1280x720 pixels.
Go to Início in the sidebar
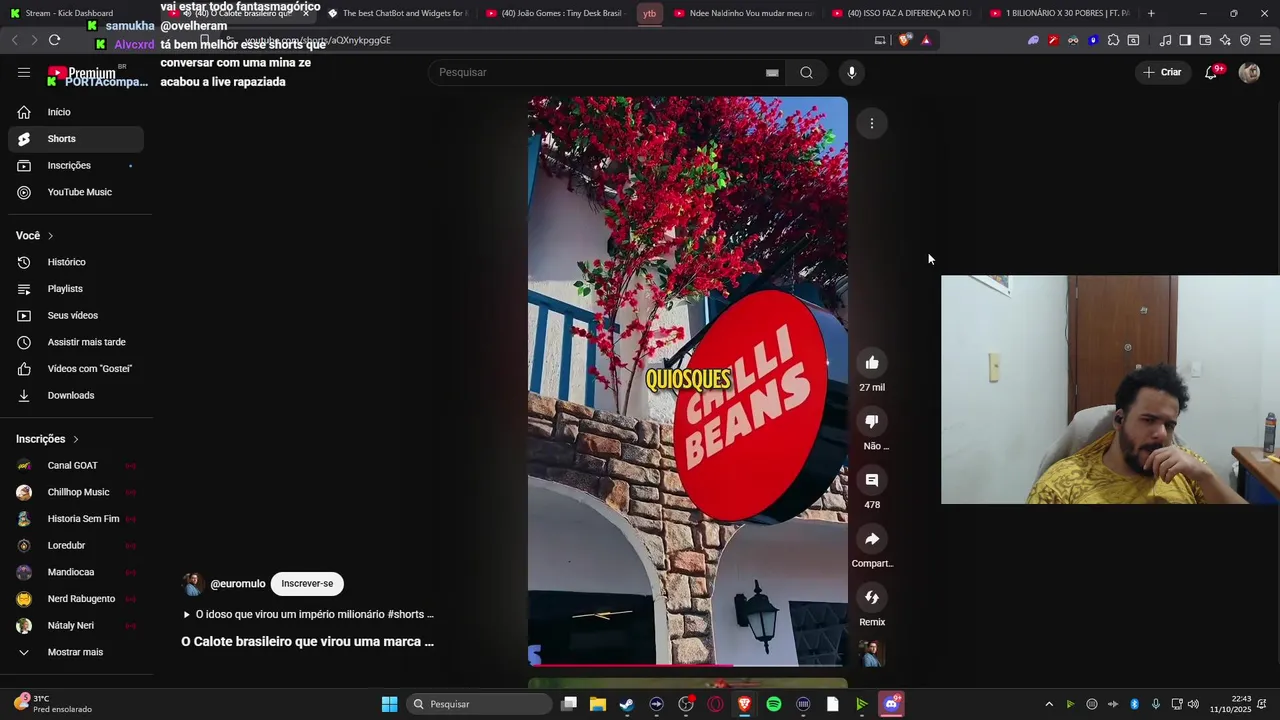pos(76,112)
